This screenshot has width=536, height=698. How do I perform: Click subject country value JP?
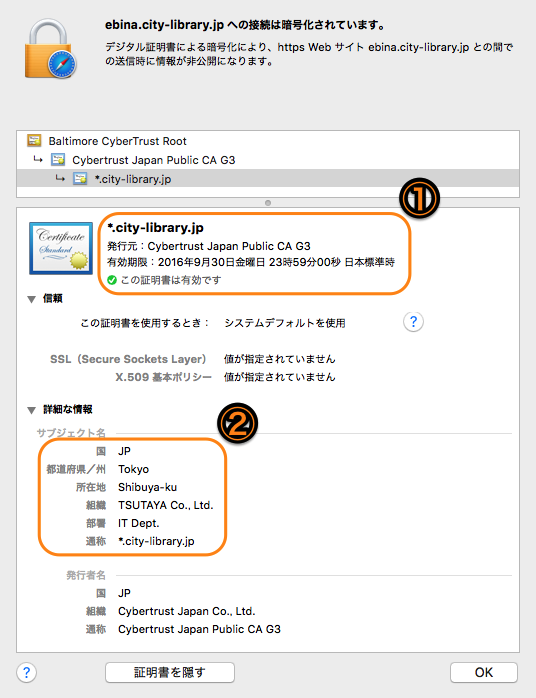pyautogui.click(x=124, y=451)
